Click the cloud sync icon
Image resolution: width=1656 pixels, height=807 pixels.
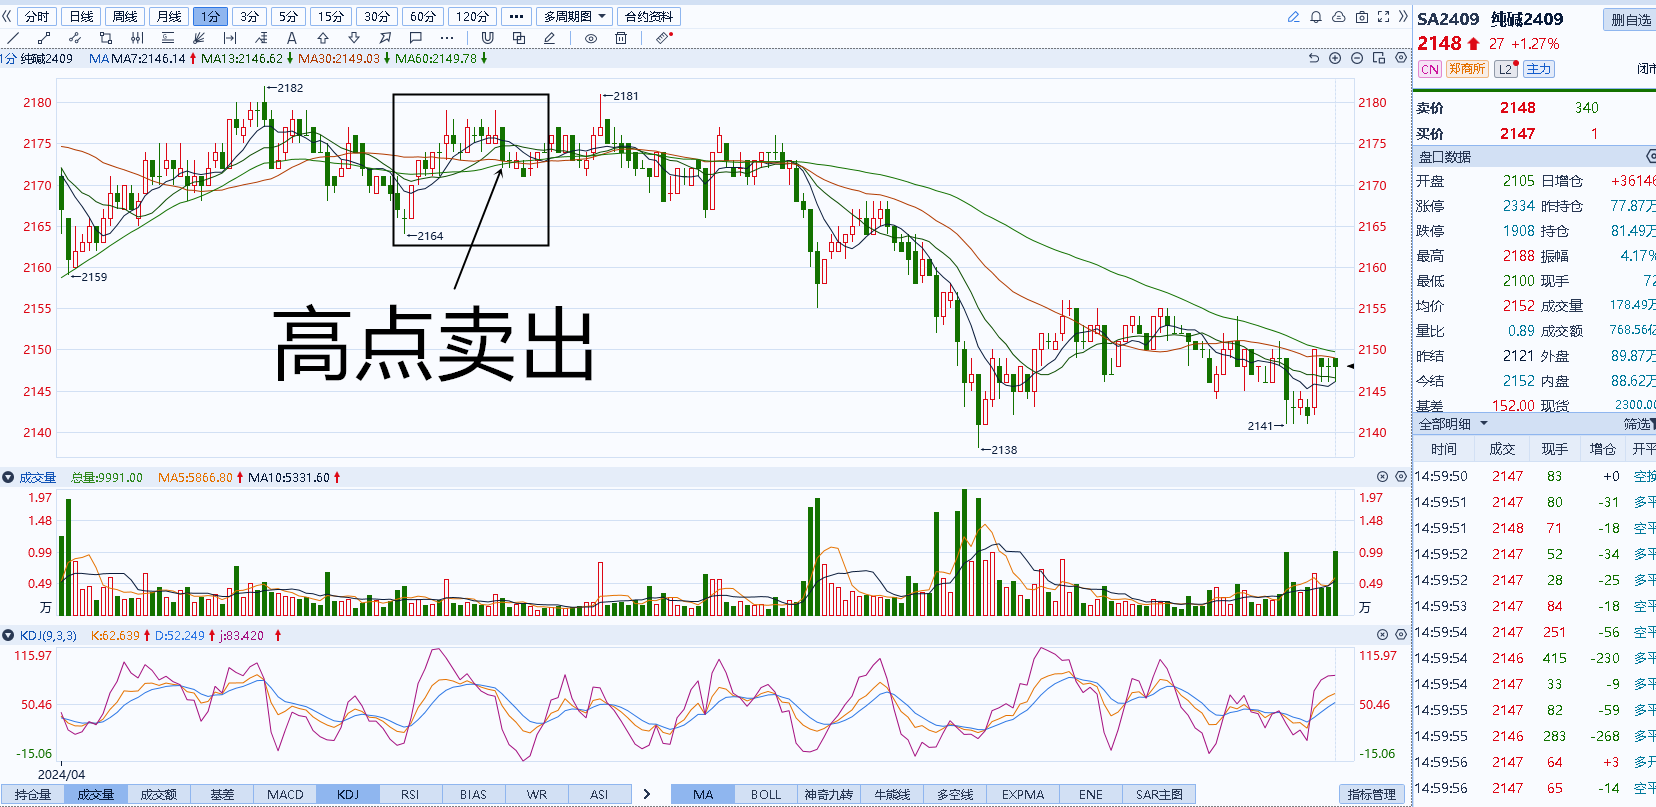(x=1339, y=17)
